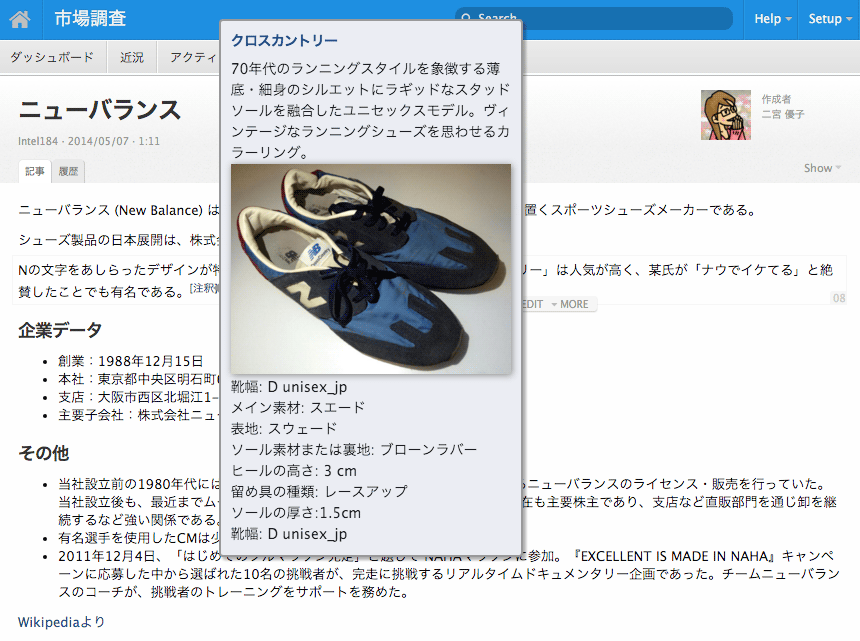Select the 記事 tab
Viewport: 860px width, 641px height.
point(35,171)
